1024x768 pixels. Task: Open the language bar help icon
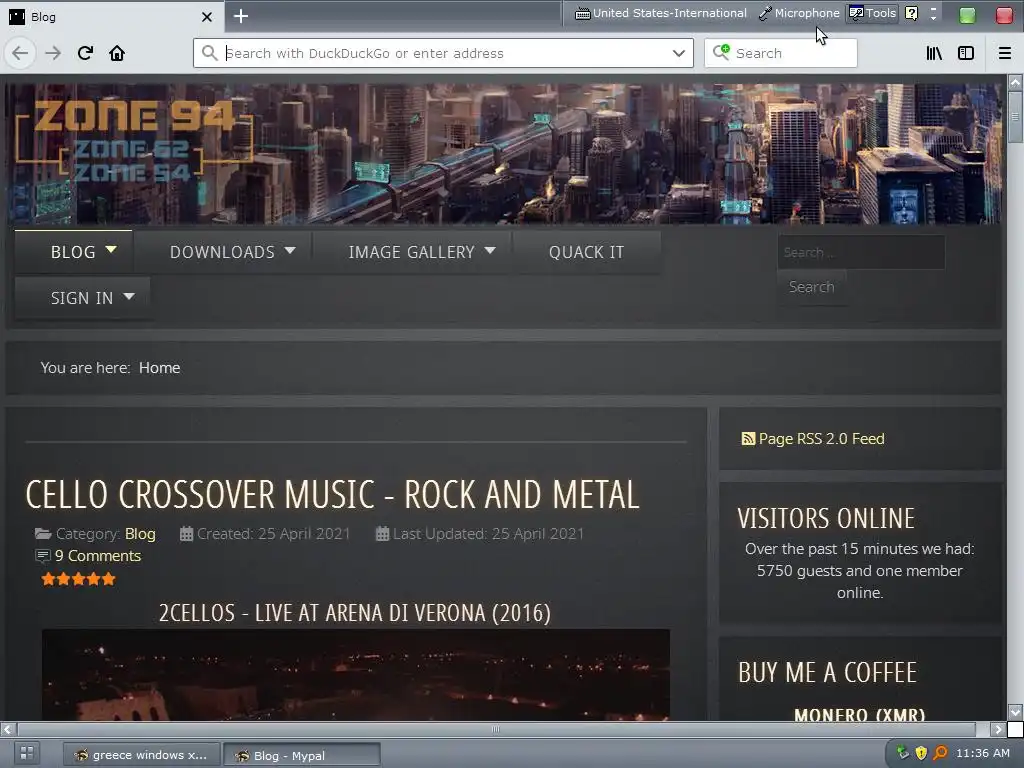(x=912, y=13)
